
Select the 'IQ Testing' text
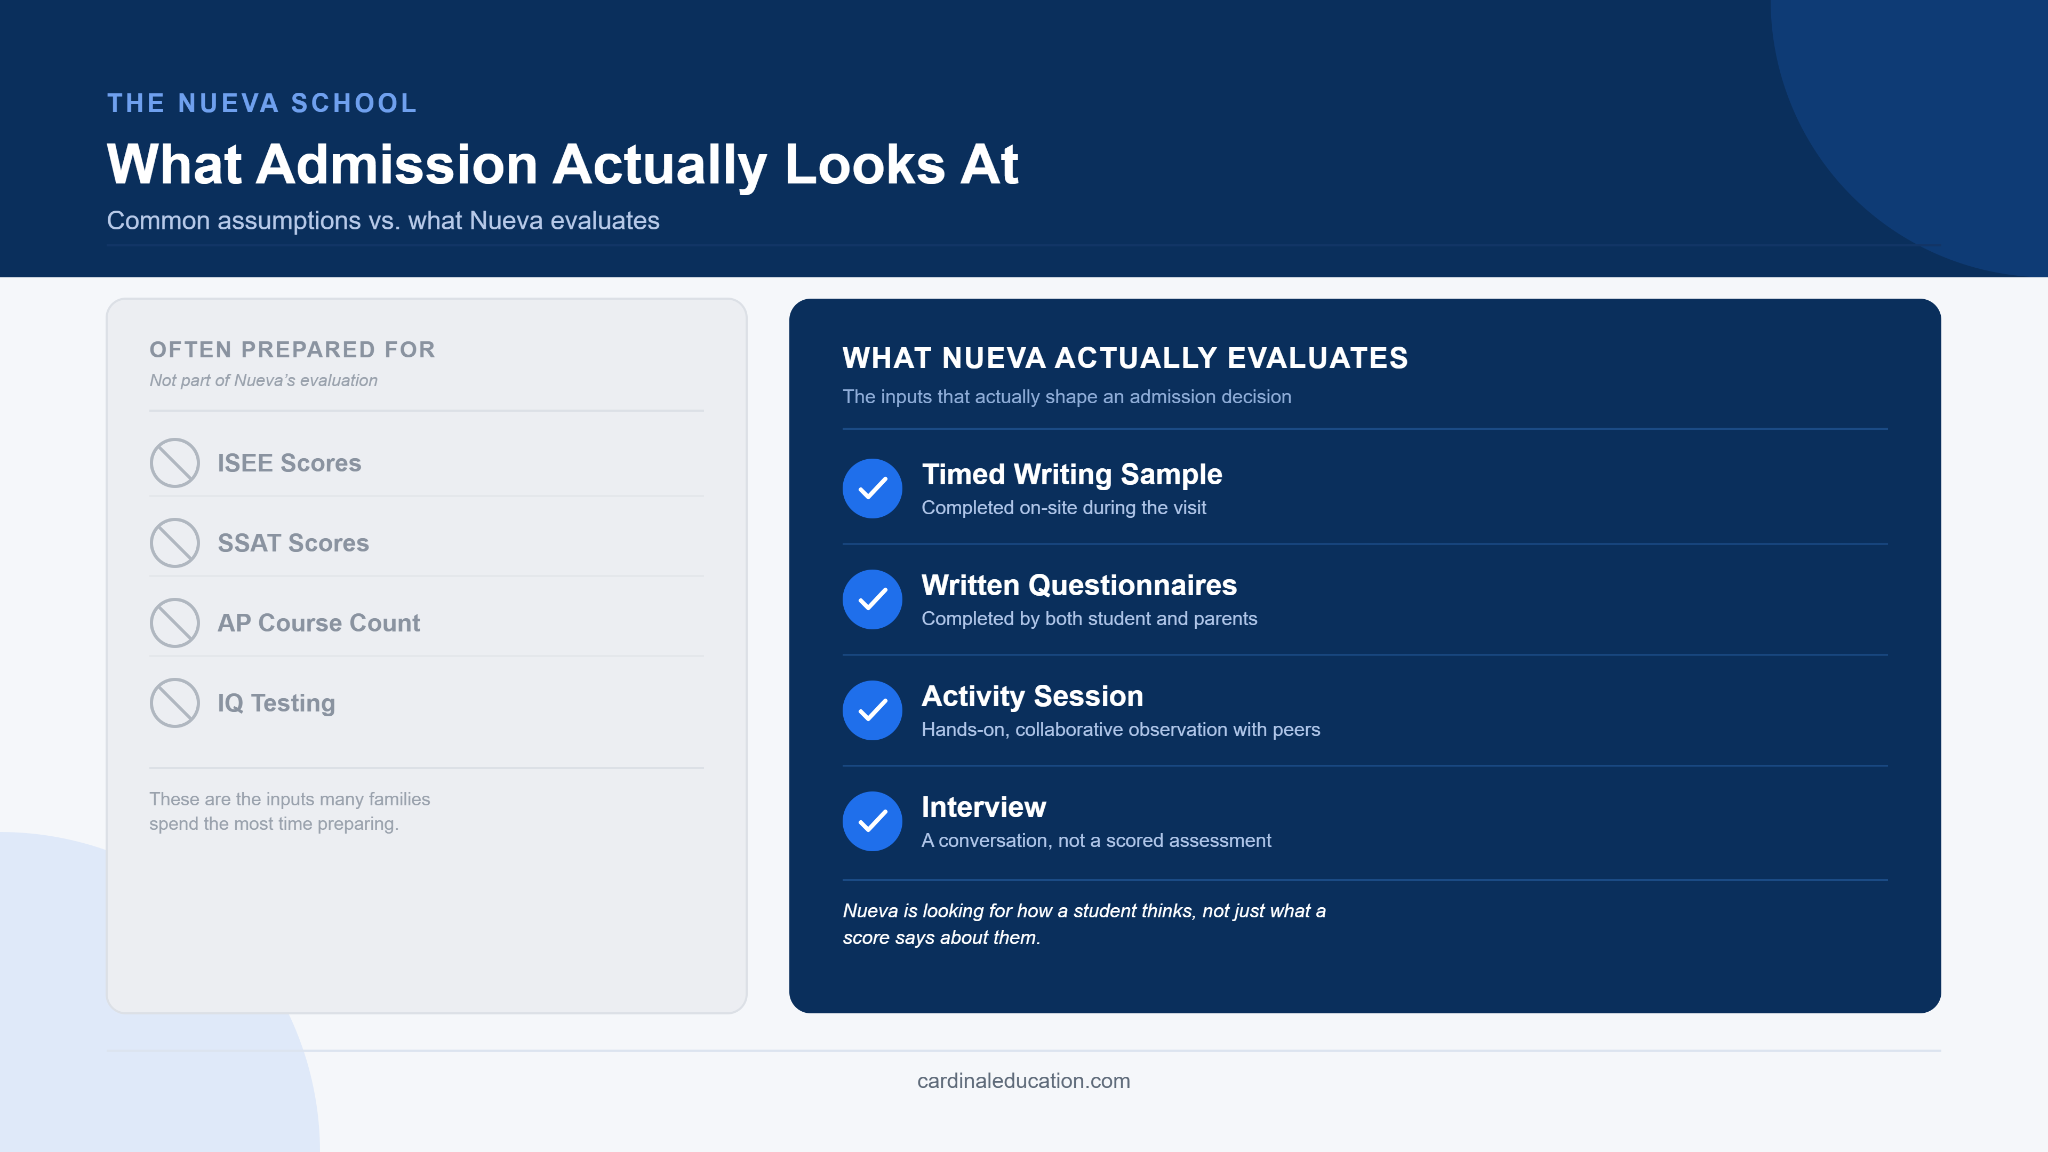pyautogui.click(x=276, y=703)
